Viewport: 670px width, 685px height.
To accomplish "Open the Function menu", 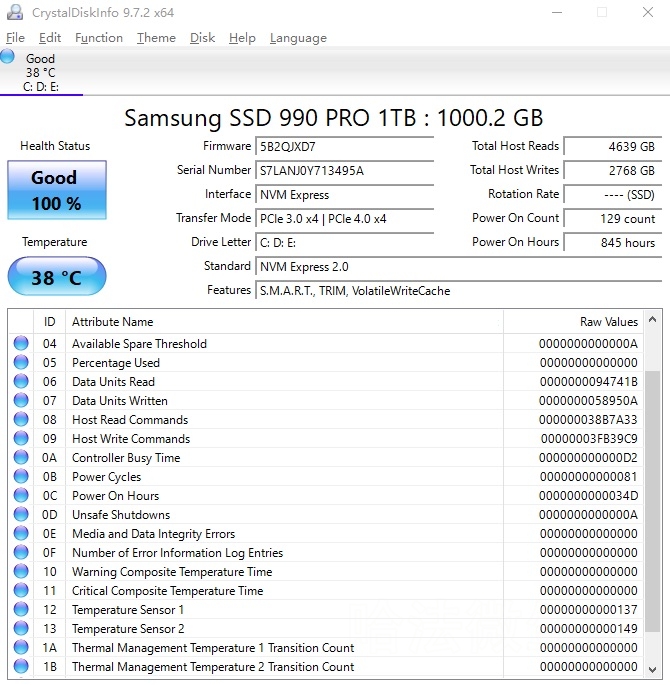I will click(x=99, y=38).
